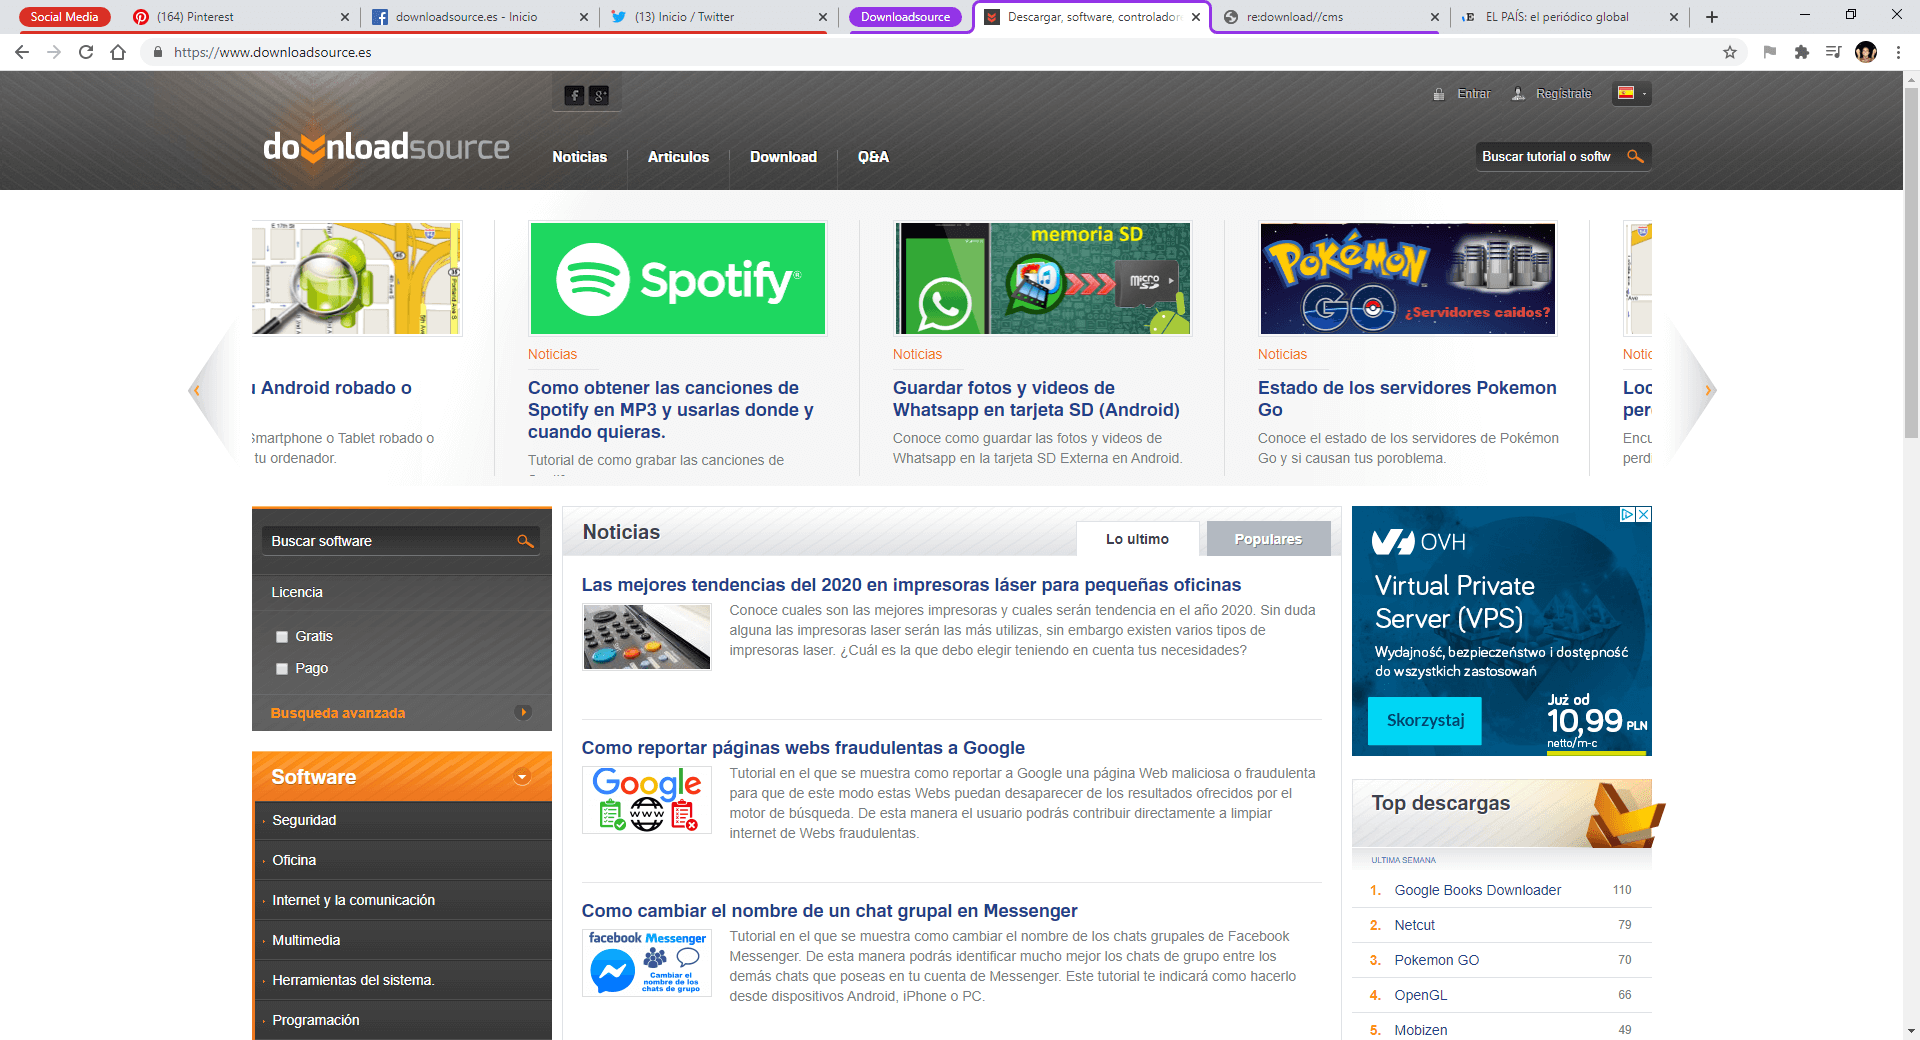Image resolution: width=1920 pixels, height=1040 pixels.
Task: Open Articulos in the main navigation
Action: (678, 157)
